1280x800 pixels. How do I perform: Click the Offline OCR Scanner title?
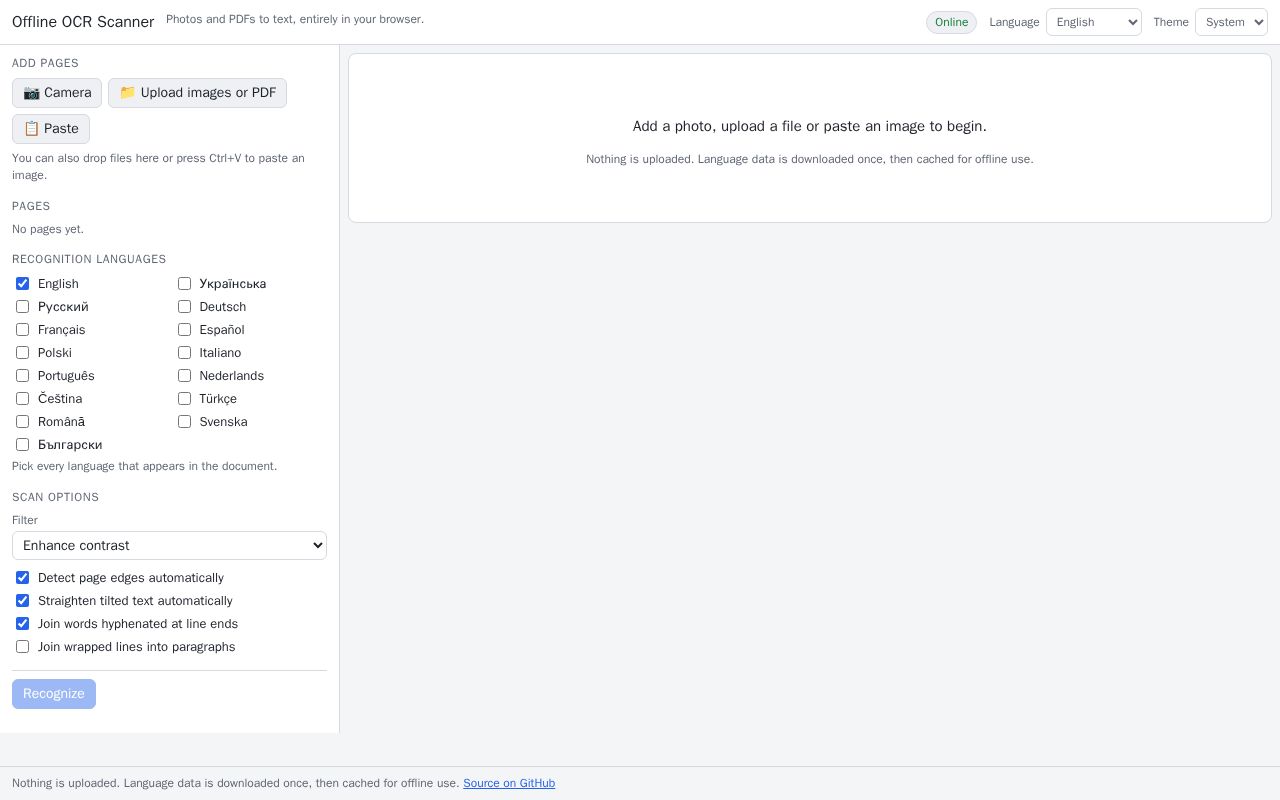(83, 22)
